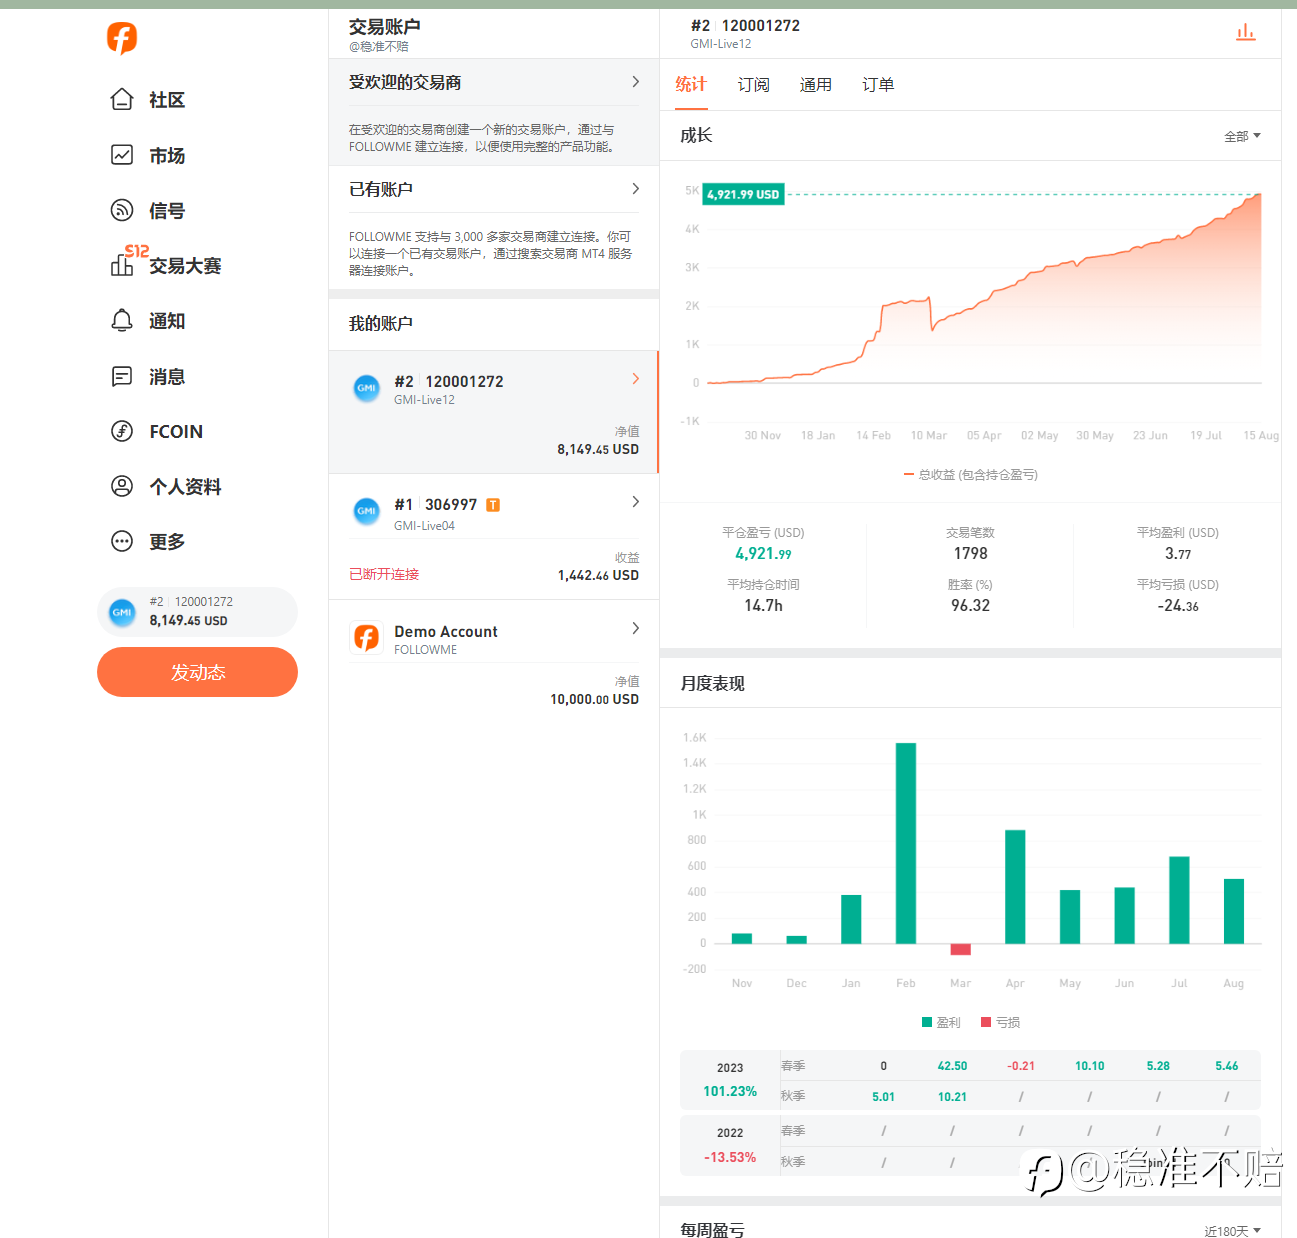Click the Demo Account 10,000.00 USD value
This screenshot has height=1238, width=1297.
tap(594, 700)
